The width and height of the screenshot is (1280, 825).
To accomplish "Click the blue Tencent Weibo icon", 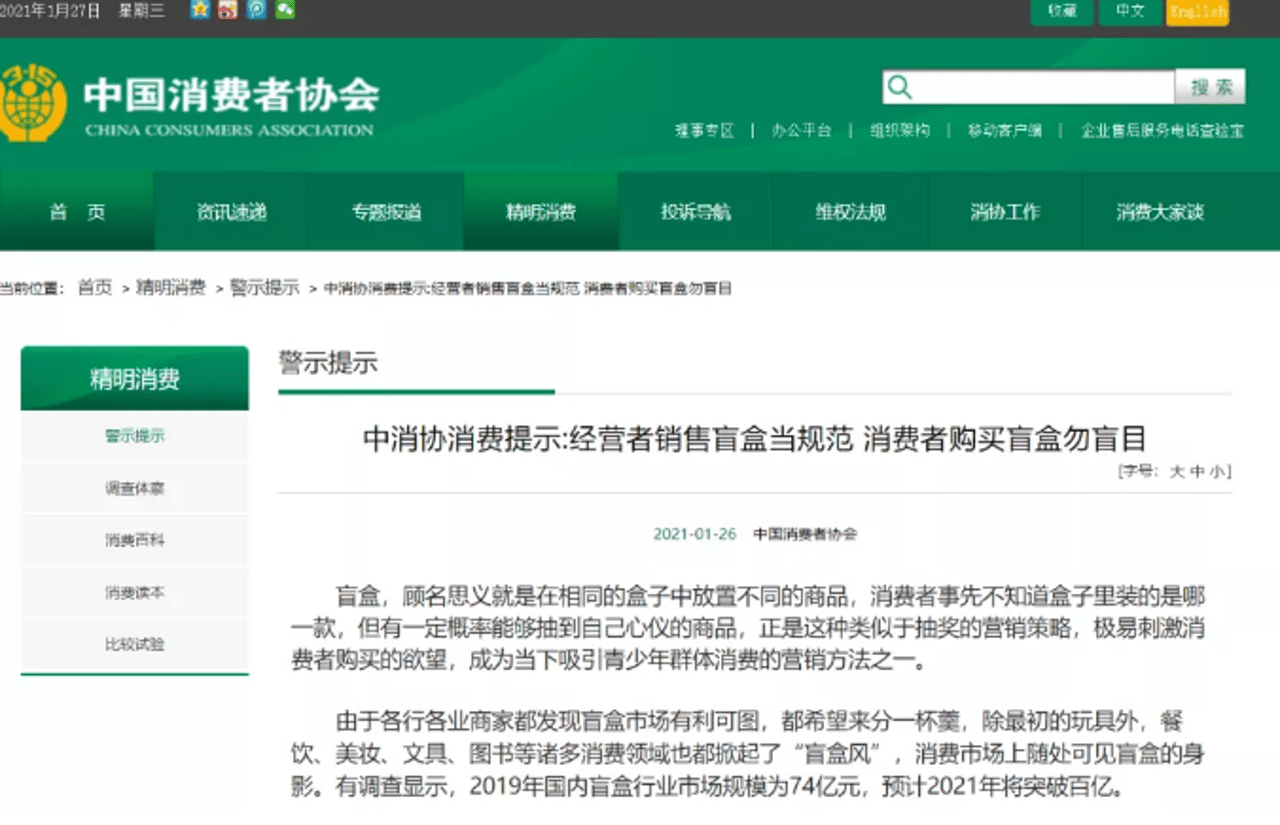I will (x=257, y=10).
